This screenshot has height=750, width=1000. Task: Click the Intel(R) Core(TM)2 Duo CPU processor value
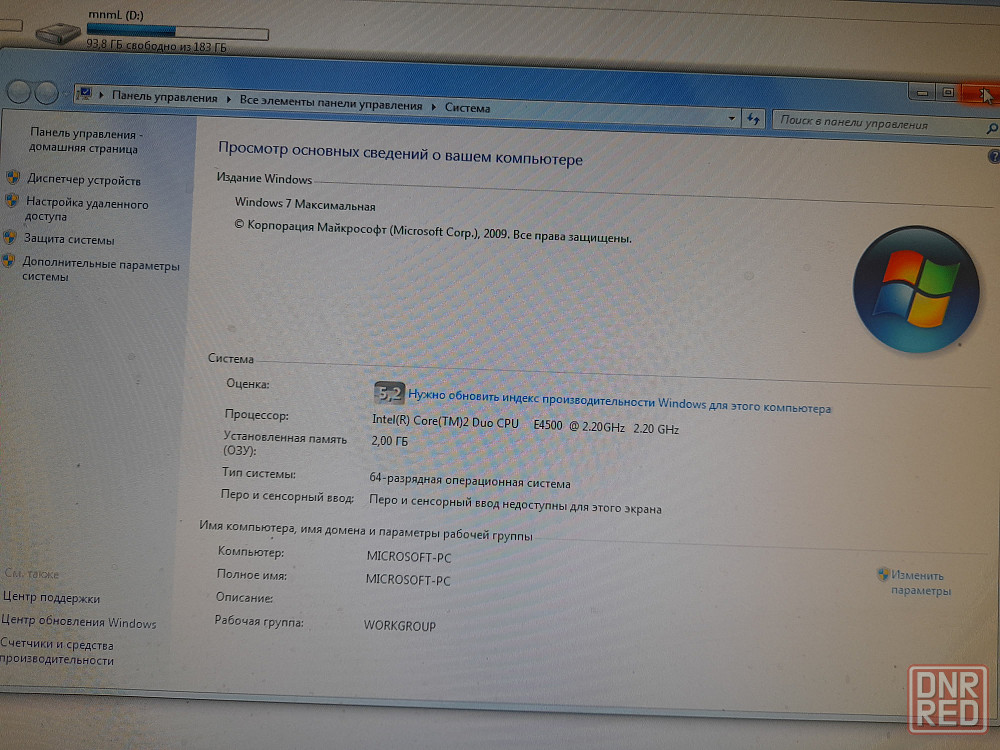525,425
